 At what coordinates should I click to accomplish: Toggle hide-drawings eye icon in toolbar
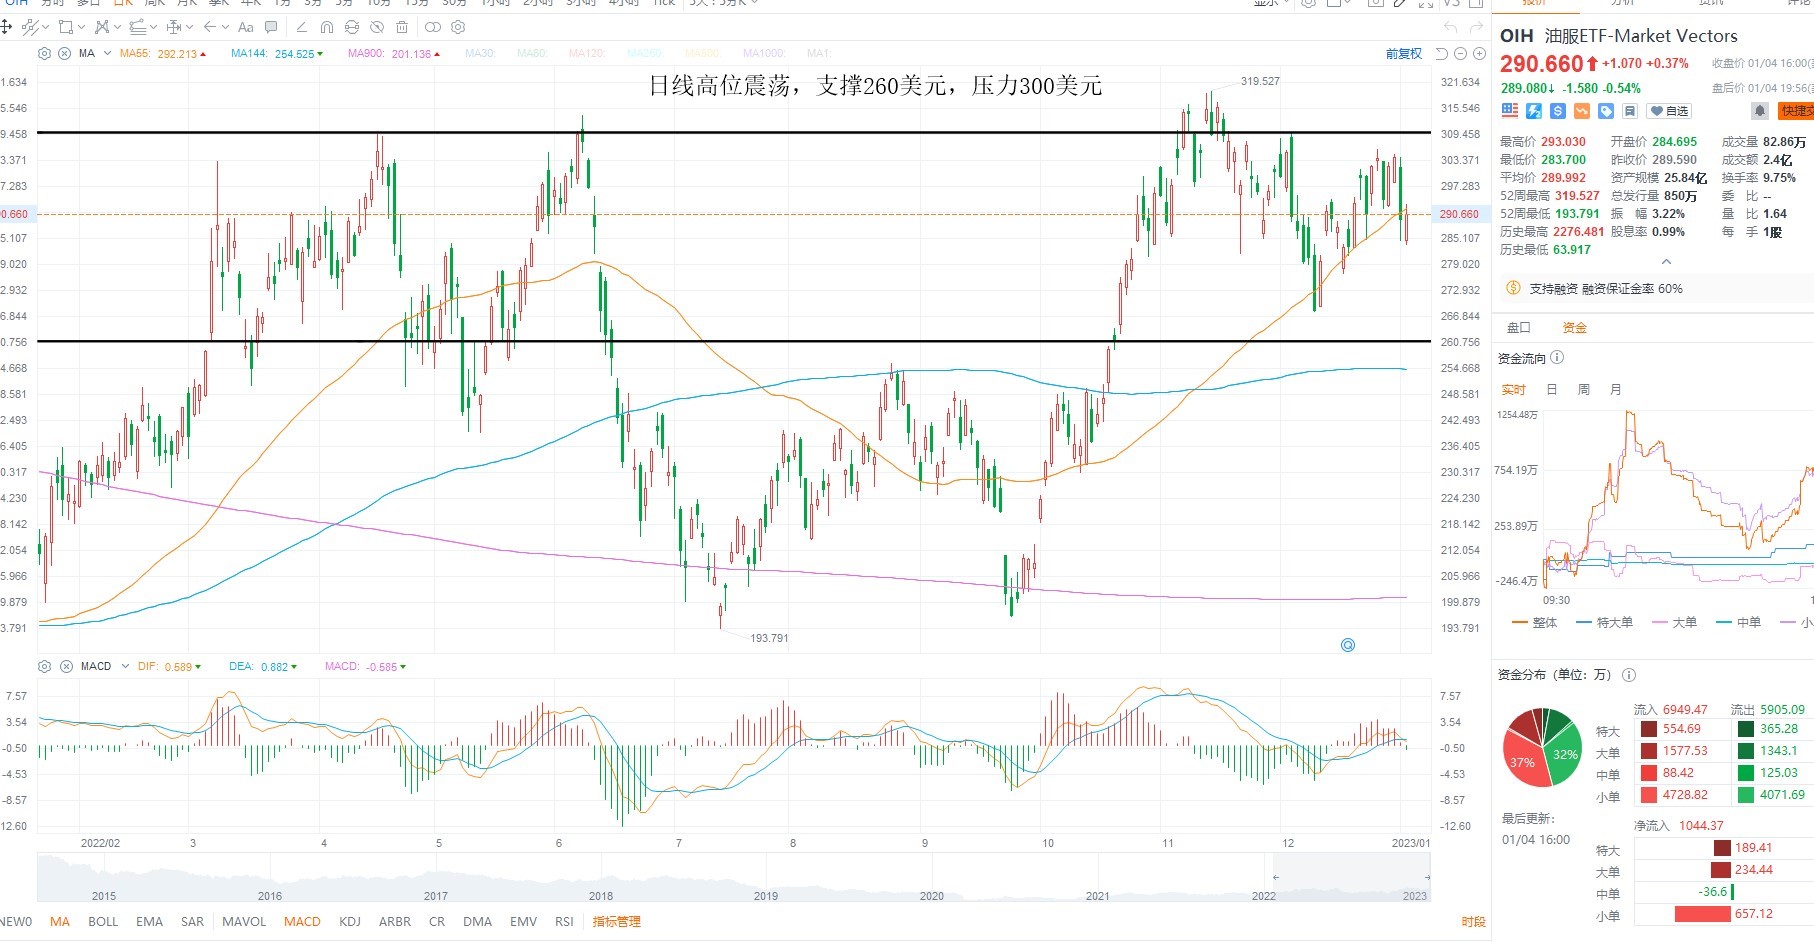tap(377, 27)
